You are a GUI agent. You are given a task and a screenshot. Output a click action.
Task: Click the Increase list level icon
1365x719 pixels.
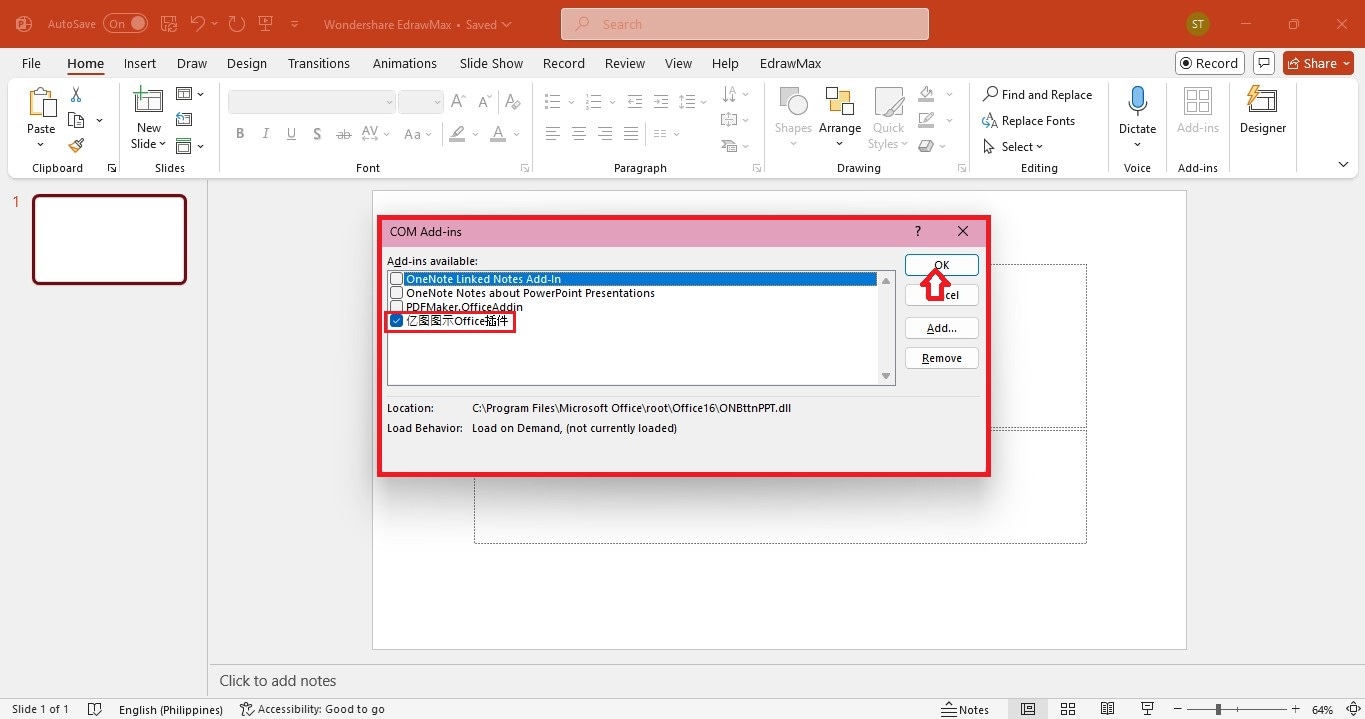point(660,102)
